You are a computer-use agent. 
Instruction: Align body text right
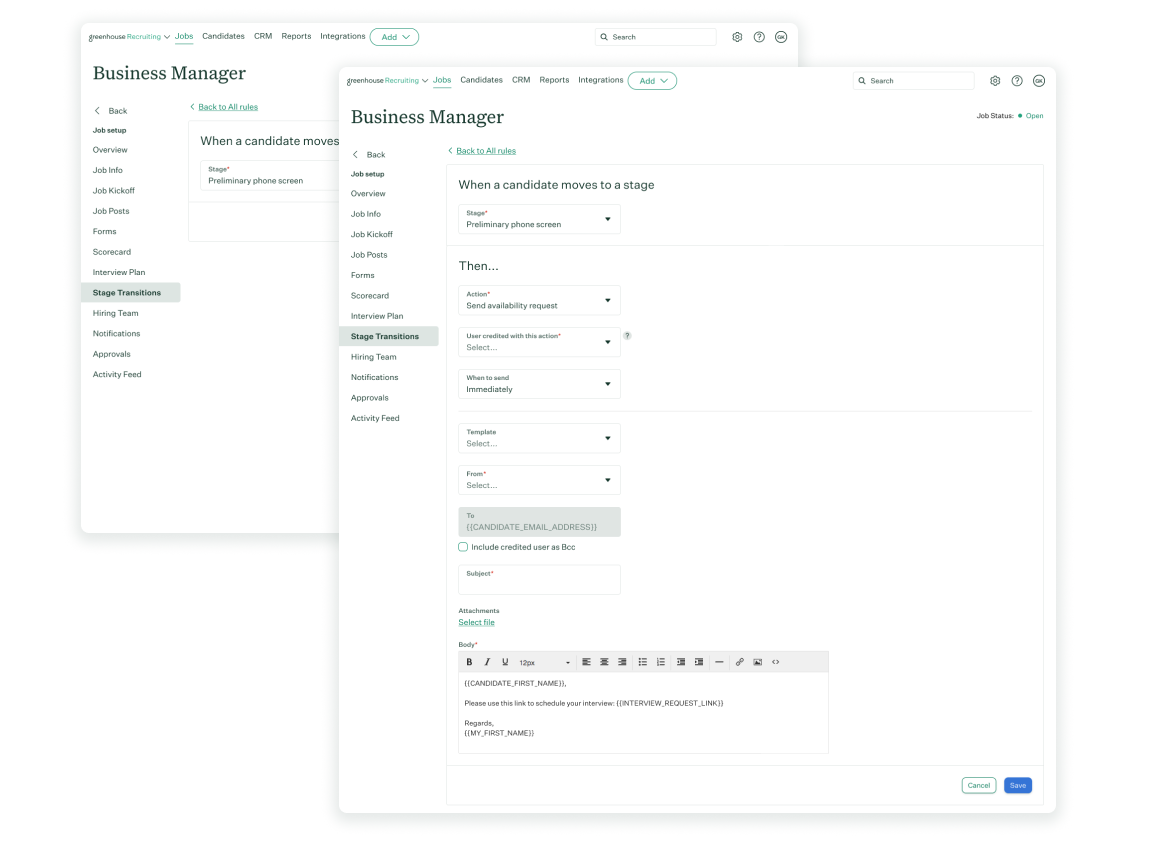(x=622, y=662)
